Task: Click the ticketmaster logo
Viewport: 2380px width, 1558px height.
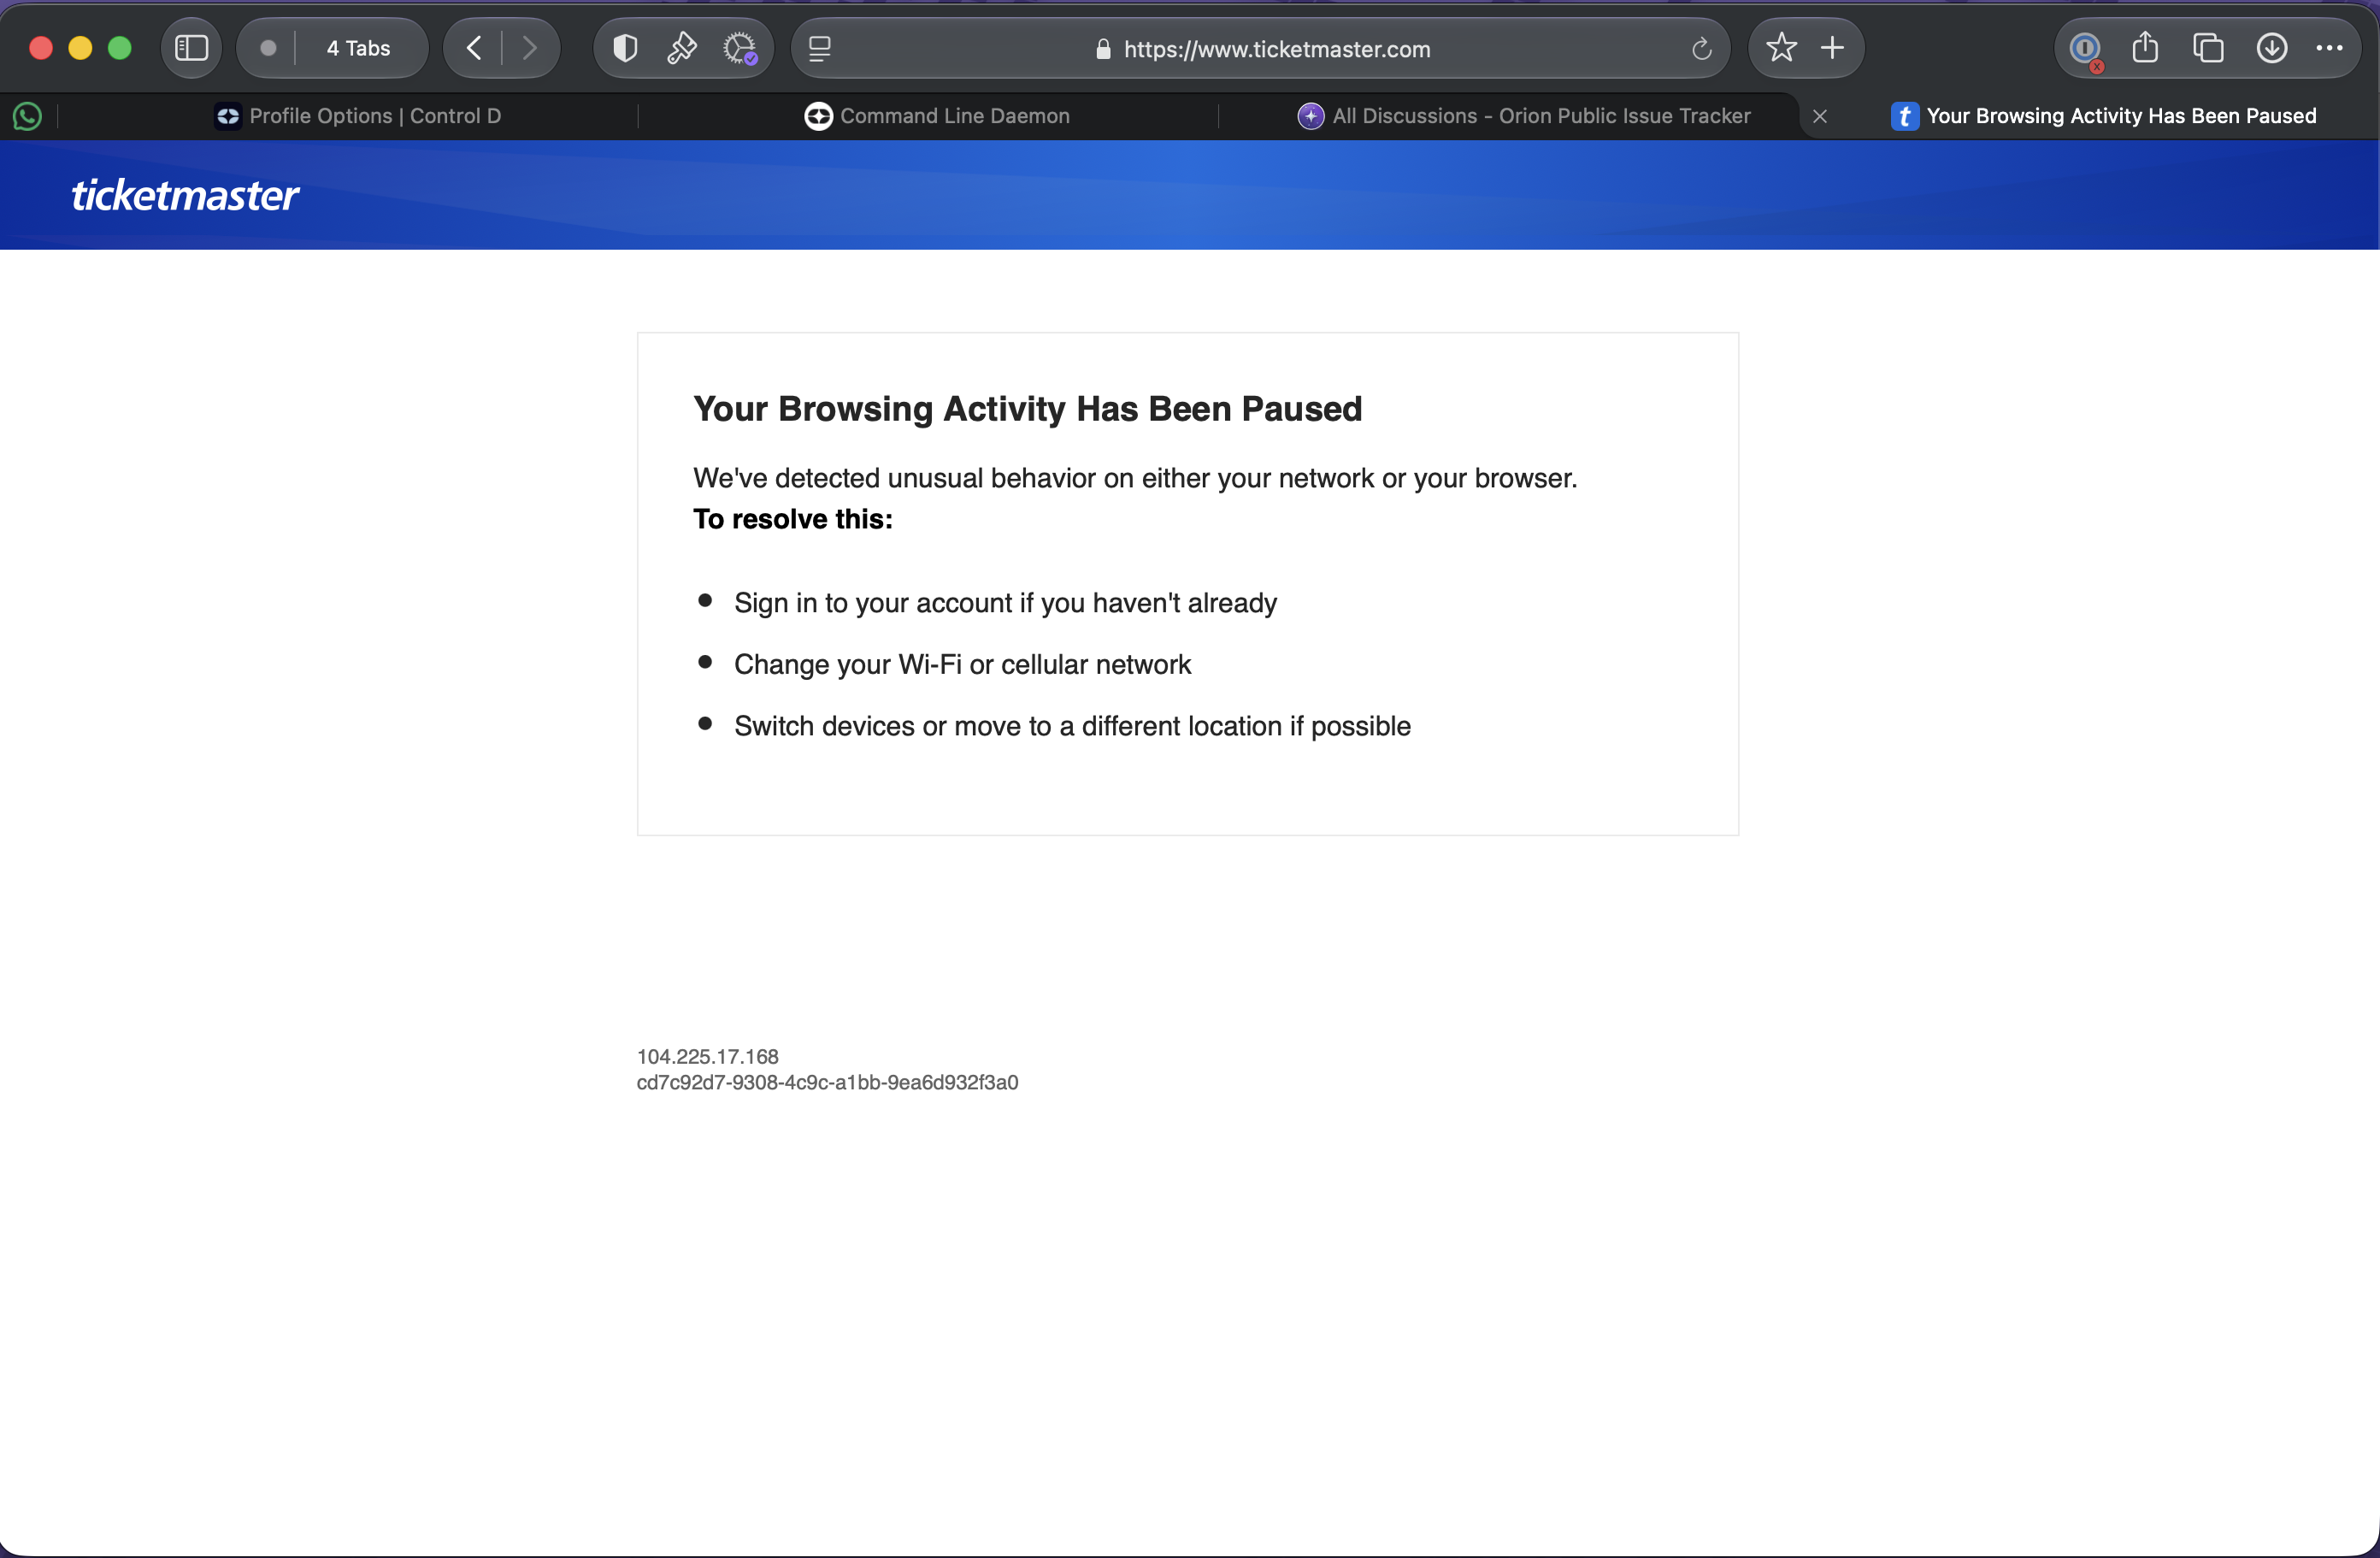Action: click(185, 195)
